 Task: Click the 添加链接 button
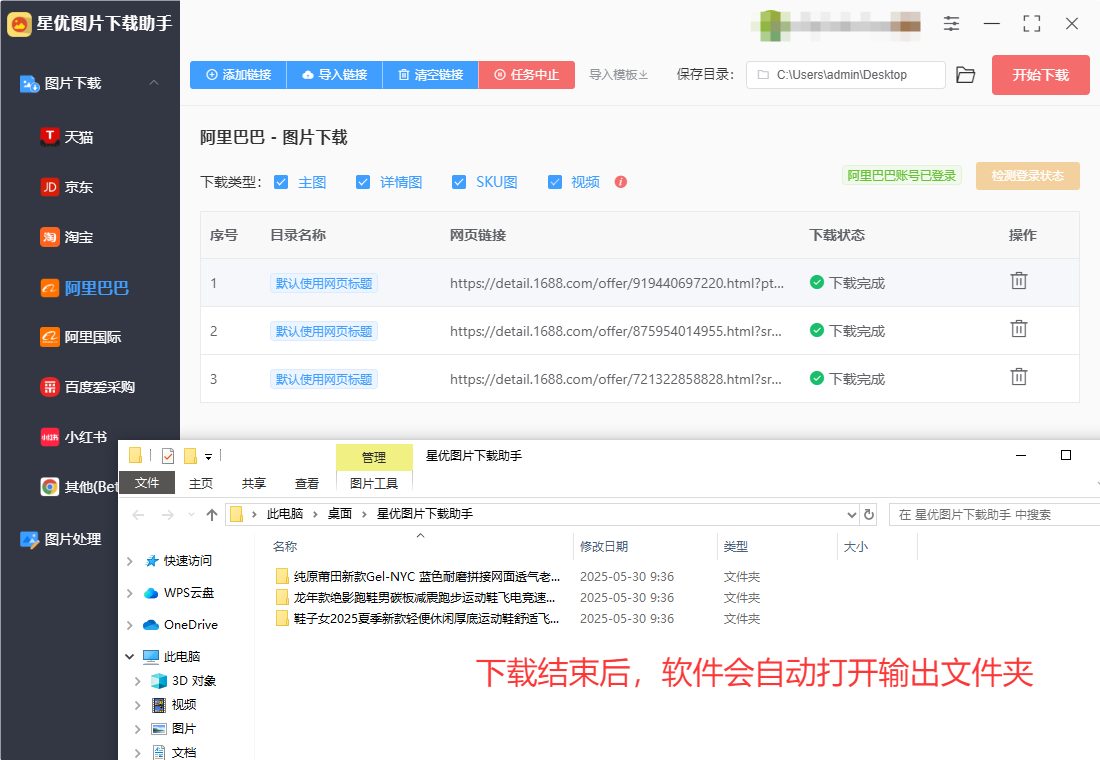point(239,75)
